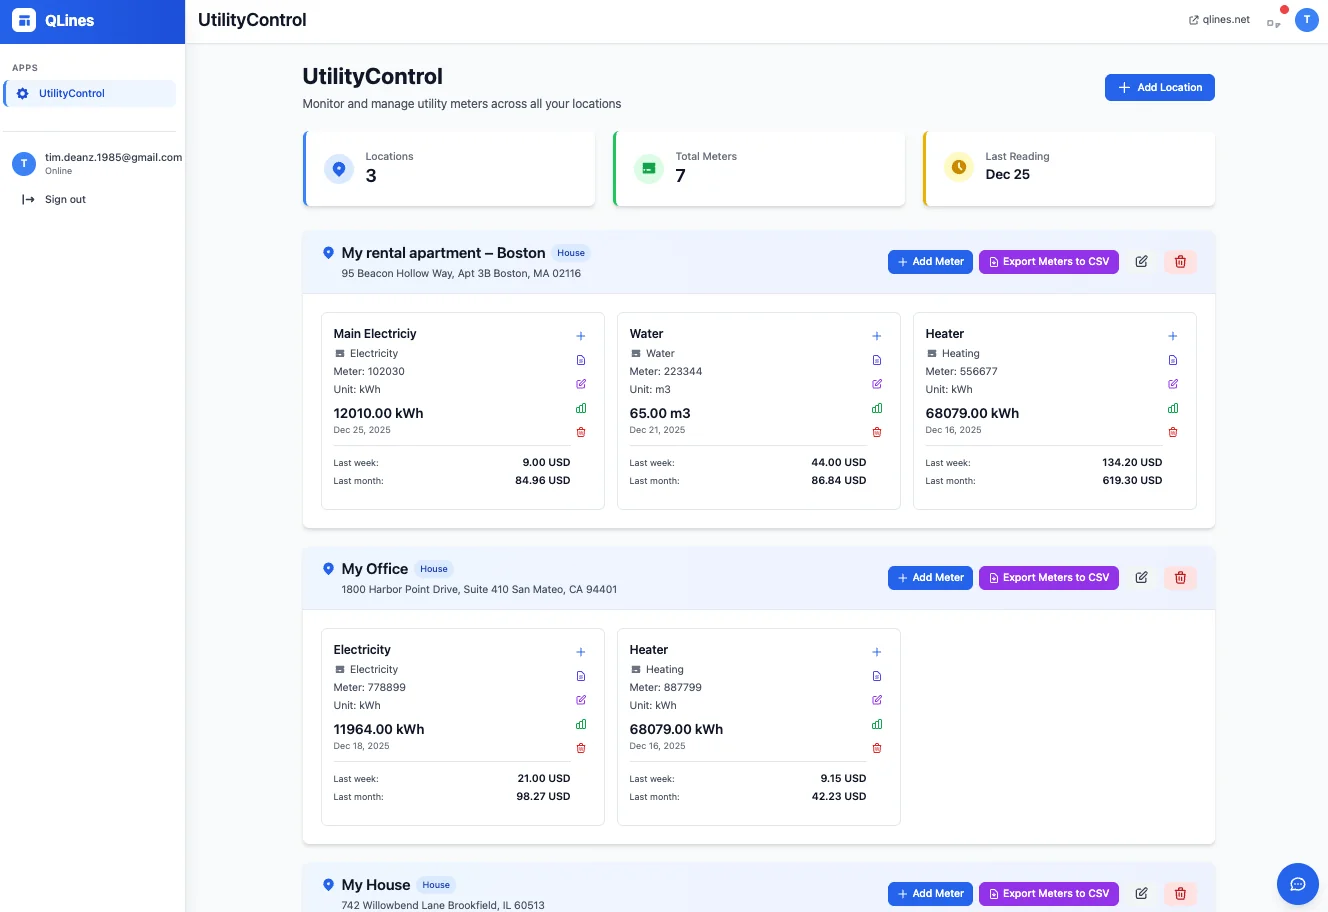Show the bar chart for Main Electriciy meter
The width and height of the screenshot is (1328, 912).
click(x=581, y=408)
